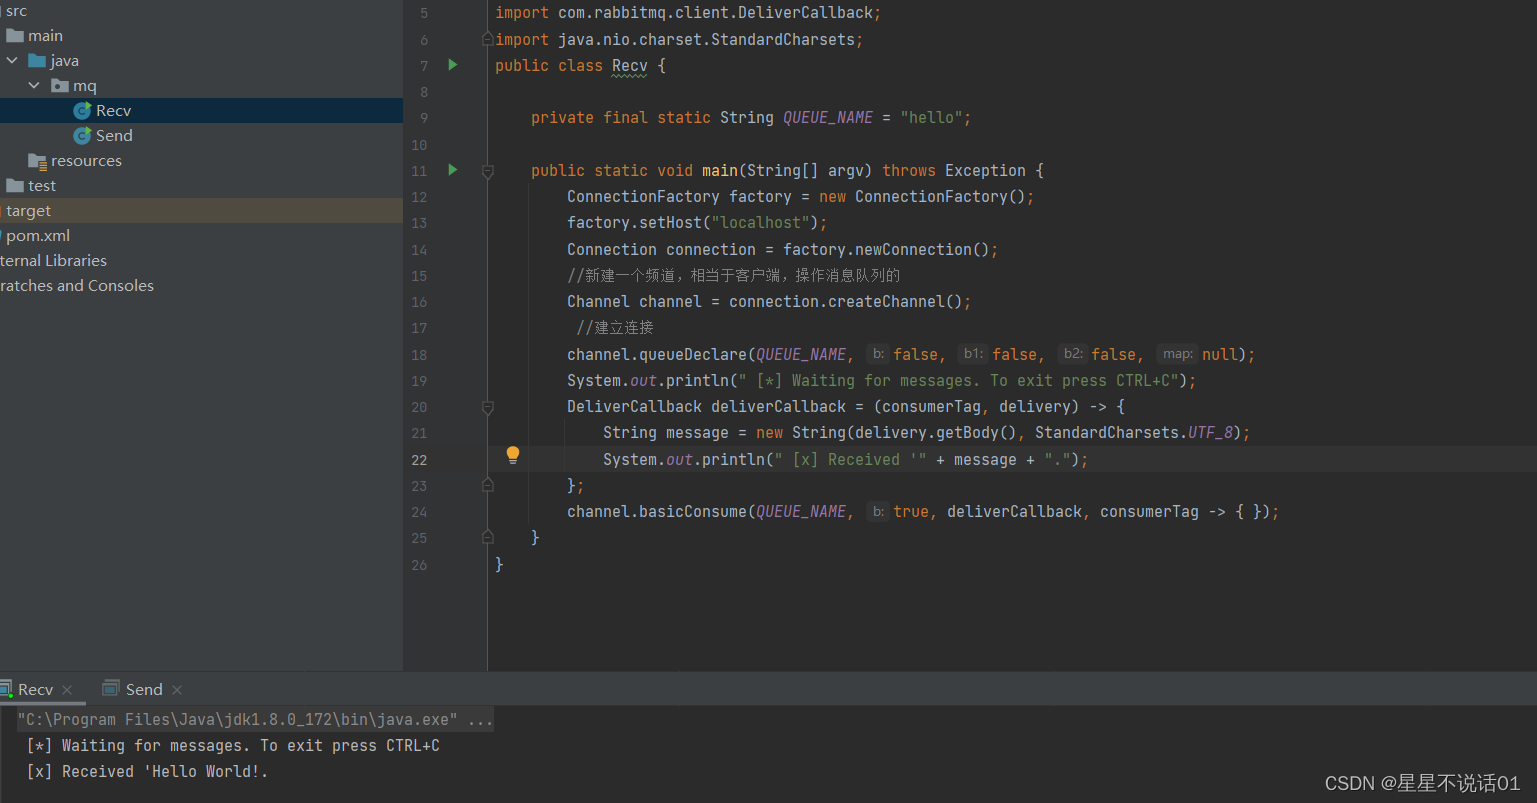This screenshot has height=803, width=1537.
Task: Select the Recv class icon in project tree
Action: tap(82, 111)
